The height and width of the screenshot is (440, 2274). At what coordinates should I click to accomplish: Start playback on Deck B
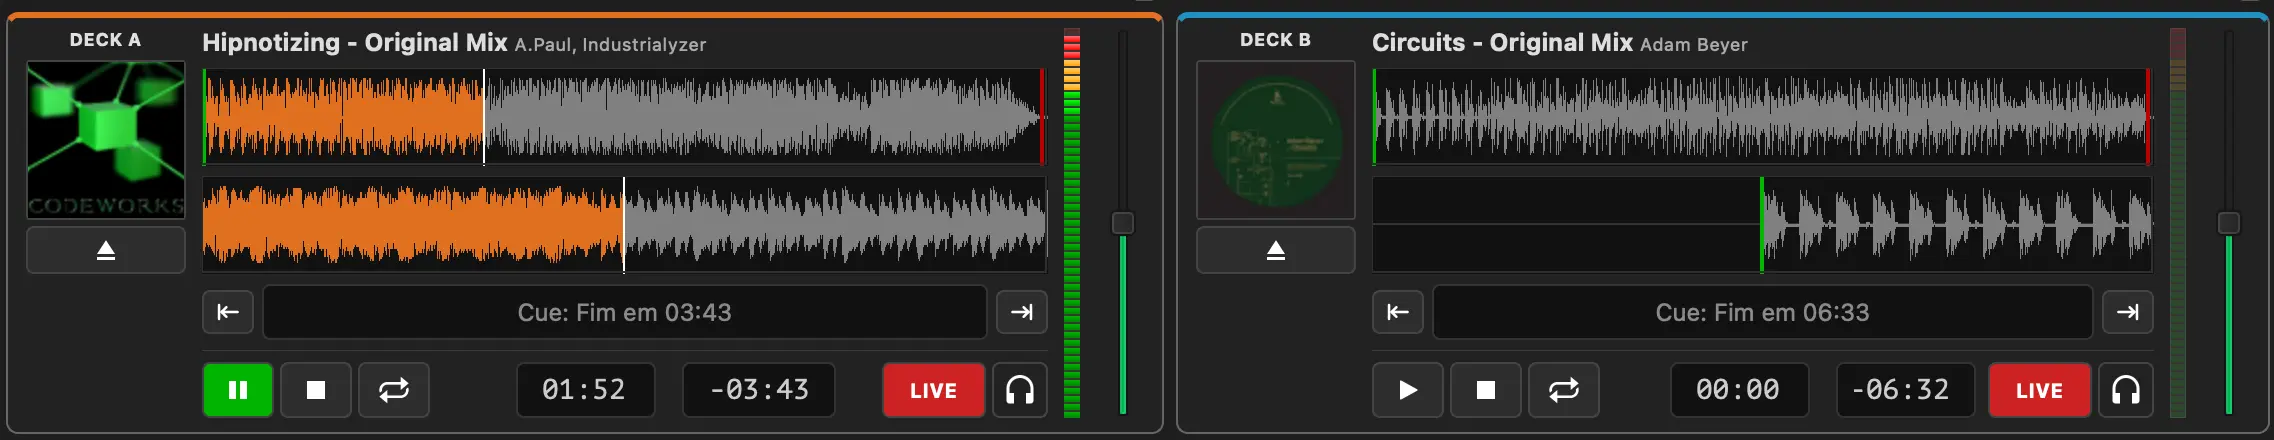pyautogui.click(x=1408, y=390)
